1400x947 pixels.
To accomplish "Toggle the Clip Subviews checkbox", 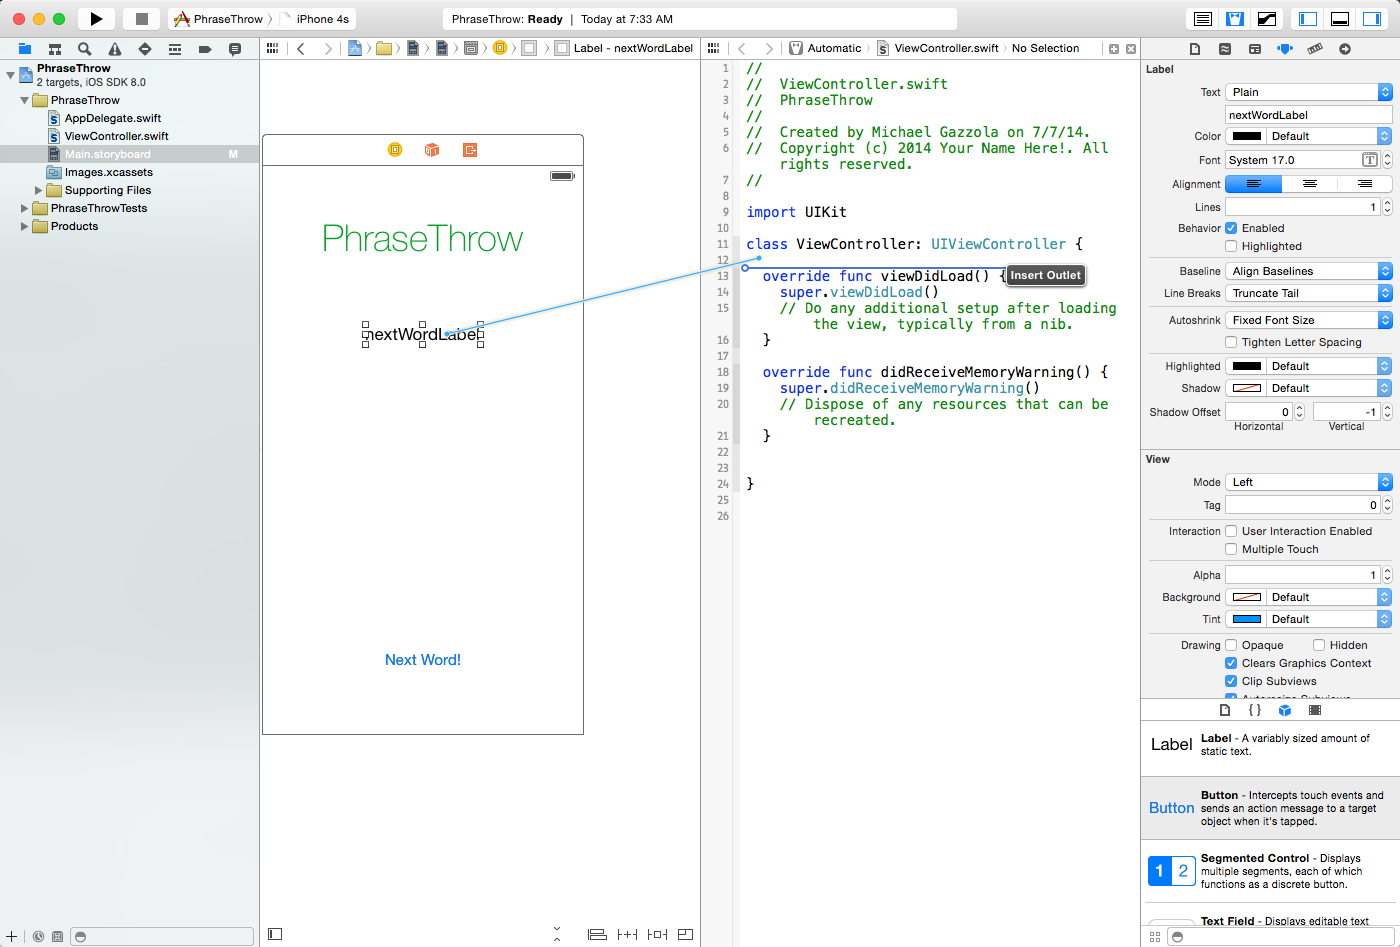I will pyautogui.click(x=1231, y=681).
